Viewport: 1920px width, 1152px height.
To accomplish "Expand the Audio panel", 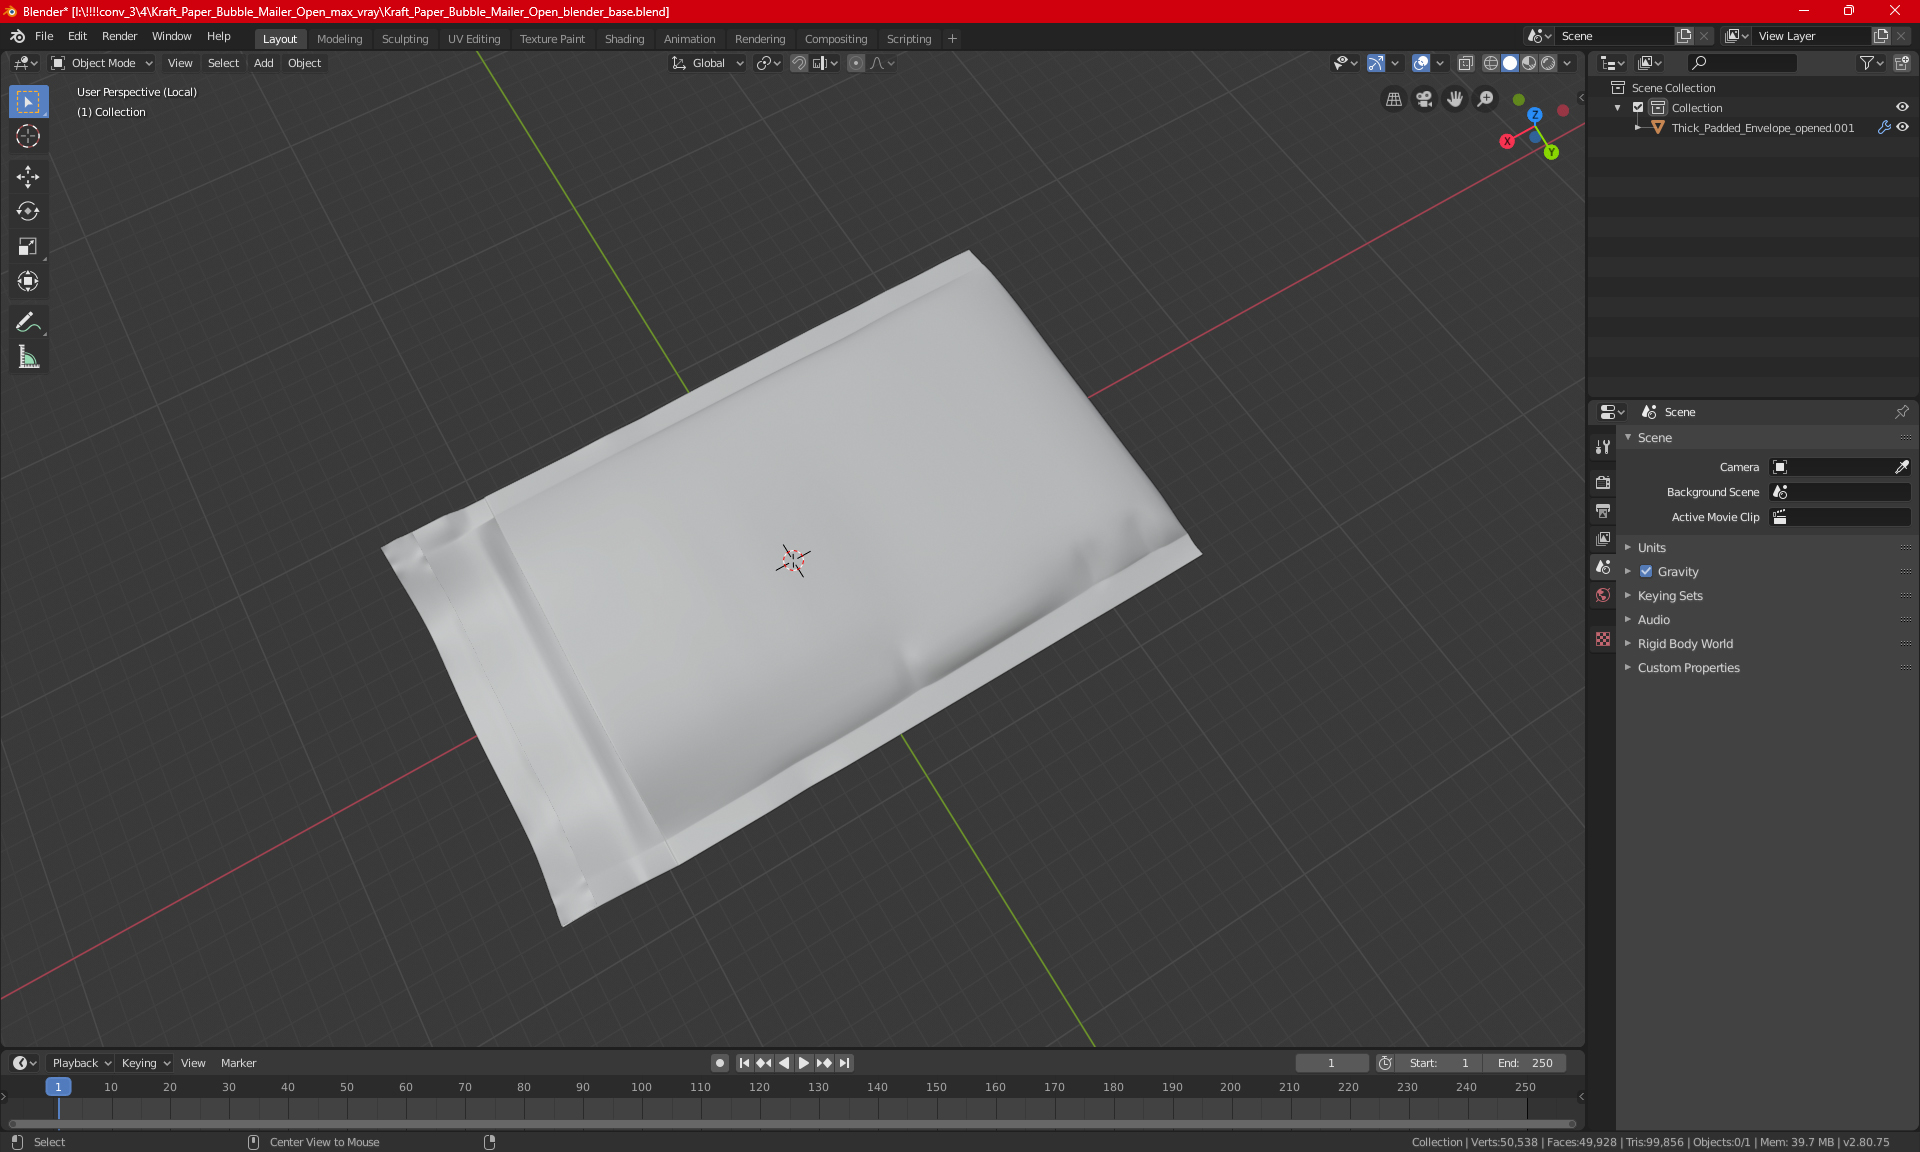I will [x=1653, y=620].
